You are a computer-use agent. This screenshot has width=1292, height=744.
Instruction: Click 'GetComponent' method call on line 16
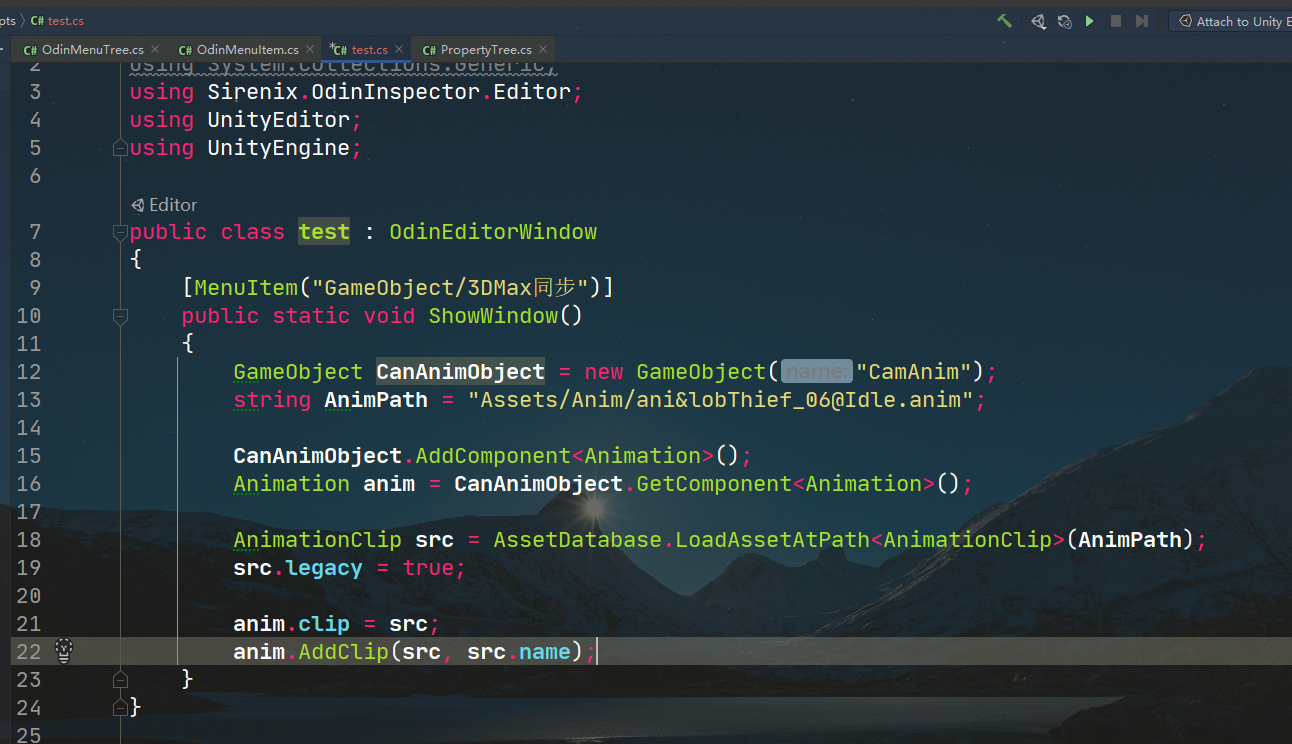click(714, 484)
